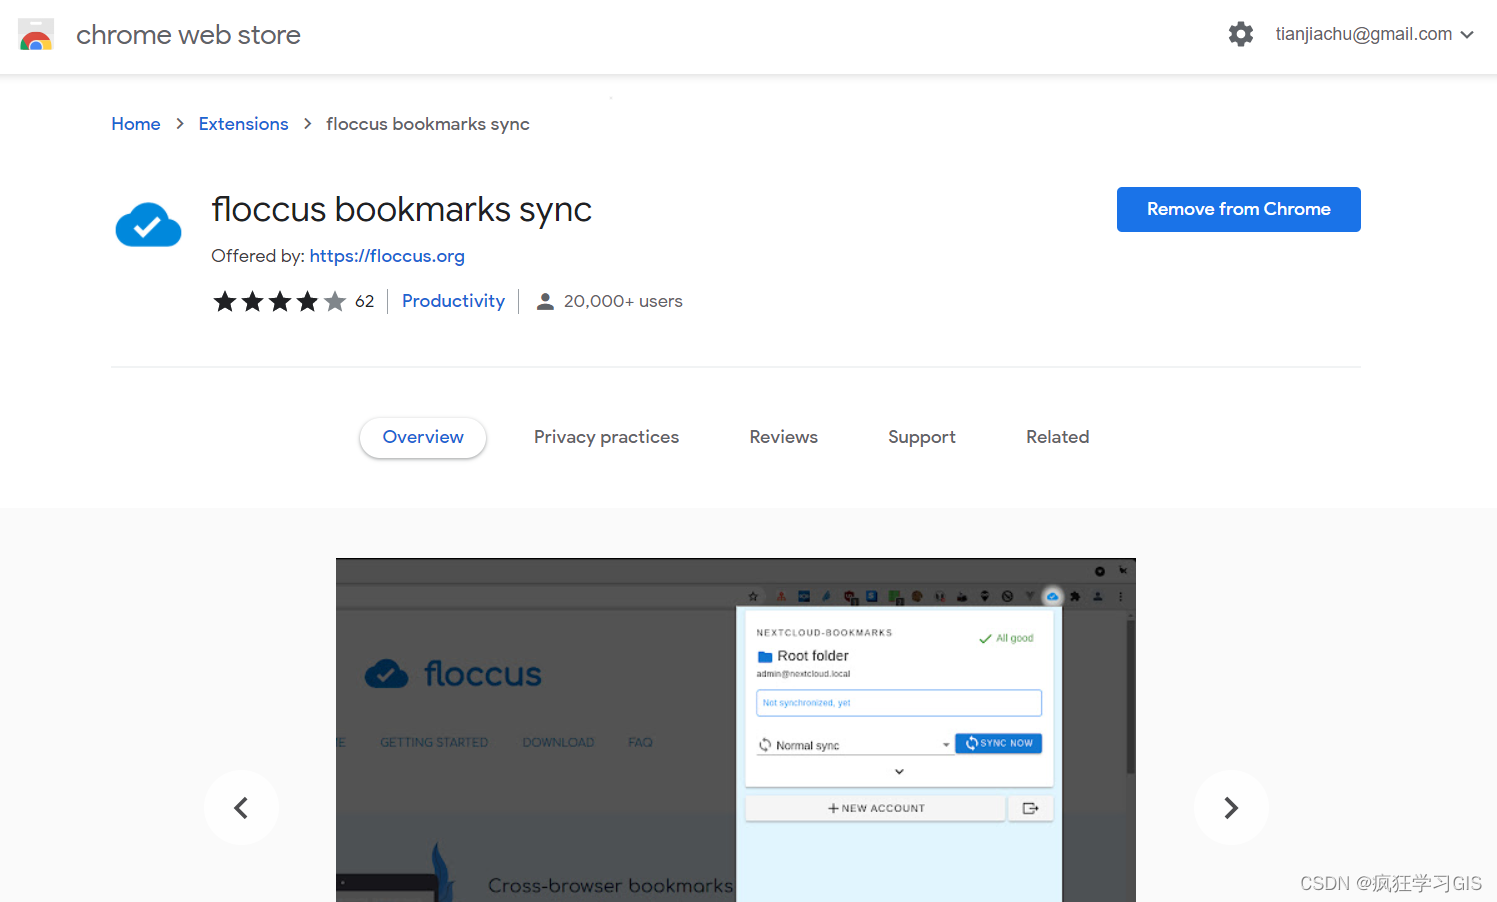Advance to next screenshot with right arrow
Viewport: 1497px width, 902px height.
coord(1231,807)
